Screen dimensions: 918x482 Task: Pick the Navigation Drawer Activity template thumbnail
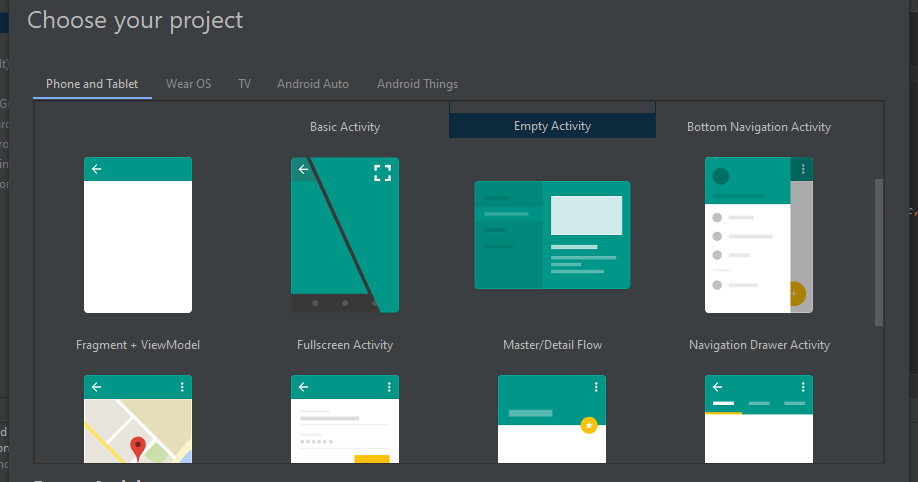pos(759,235)
